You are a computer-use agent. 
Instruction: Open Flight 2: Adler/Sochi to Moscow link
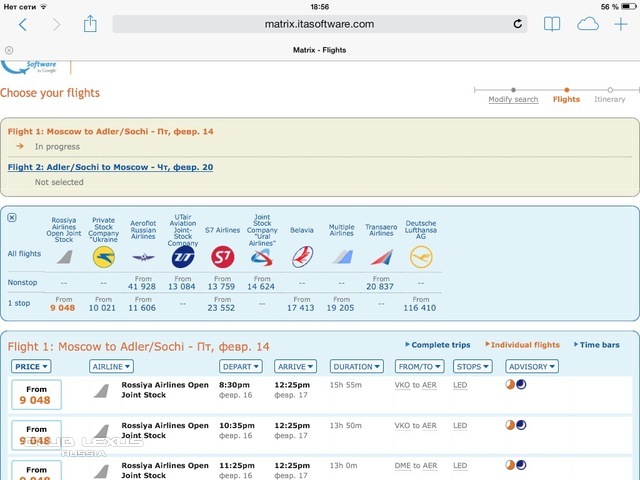[110, 167]
